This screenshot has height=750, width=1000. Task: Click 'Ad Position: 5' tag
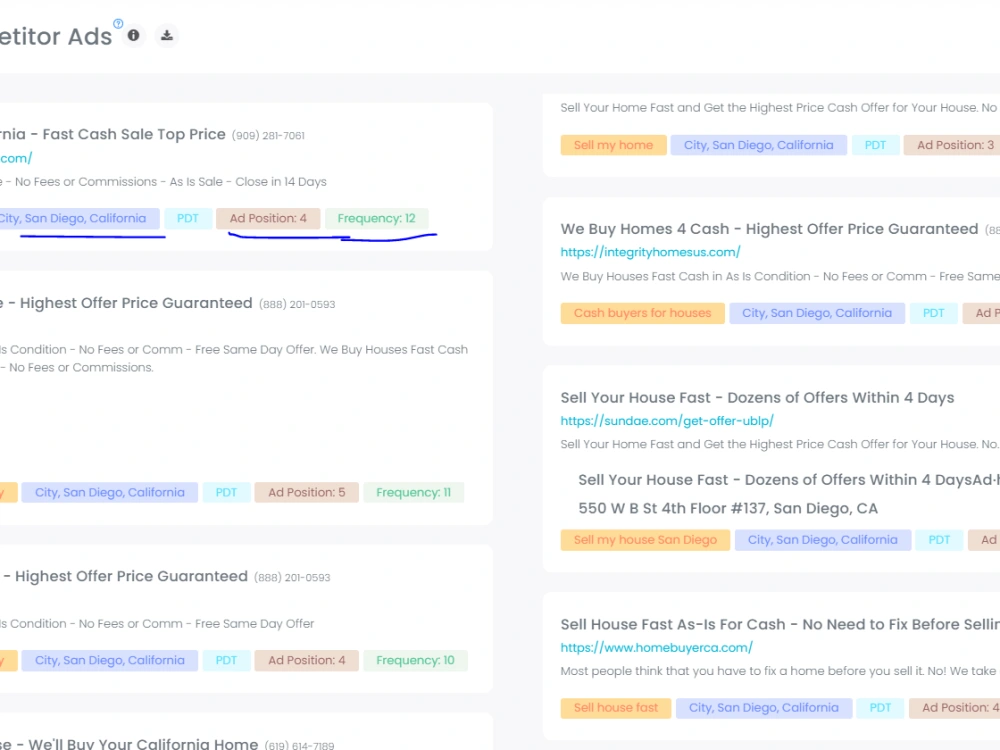pyautogui.click(x=307, y=492)
